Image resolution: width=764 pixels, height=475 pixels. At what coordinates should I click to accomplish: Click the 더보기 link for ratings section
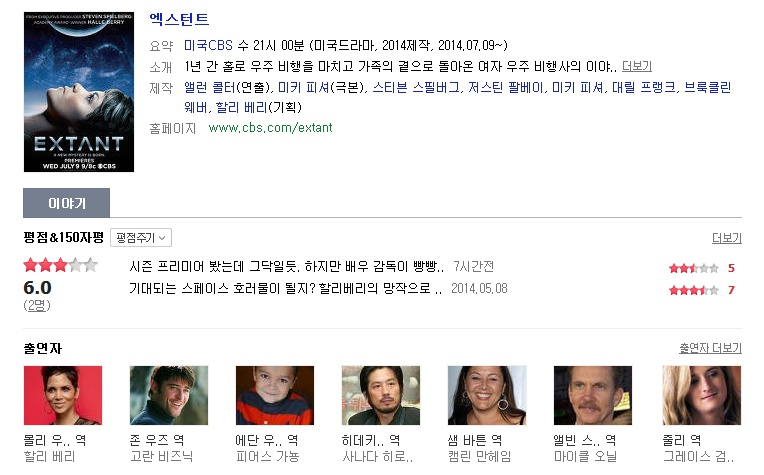tap(726, 238)
